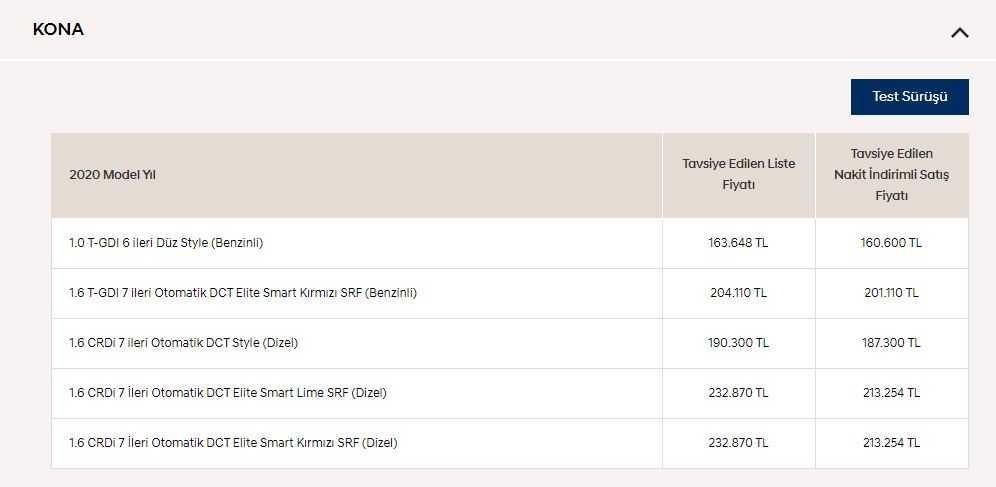Click the 163.648 TL list price

coord(738,243)
